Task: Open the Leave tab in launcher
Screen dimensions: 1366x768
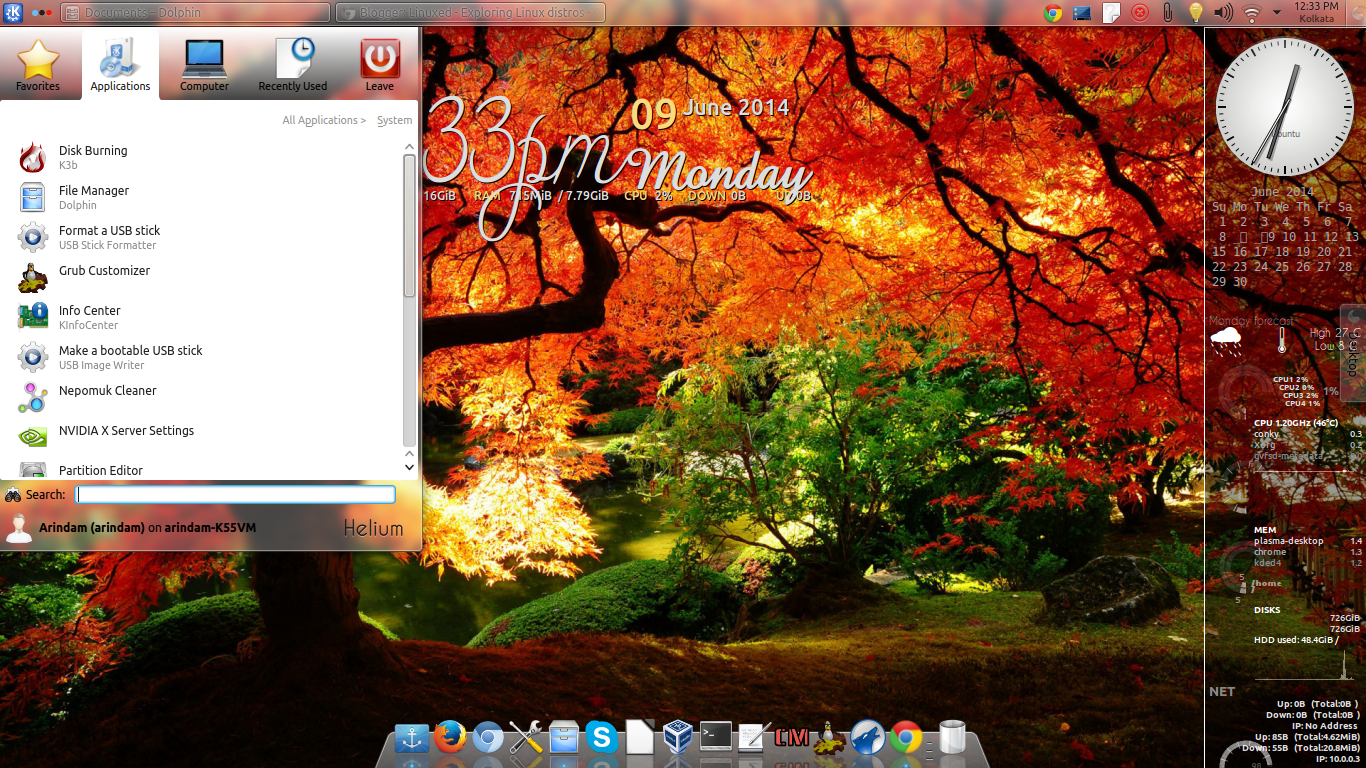Action: [380, 66]
